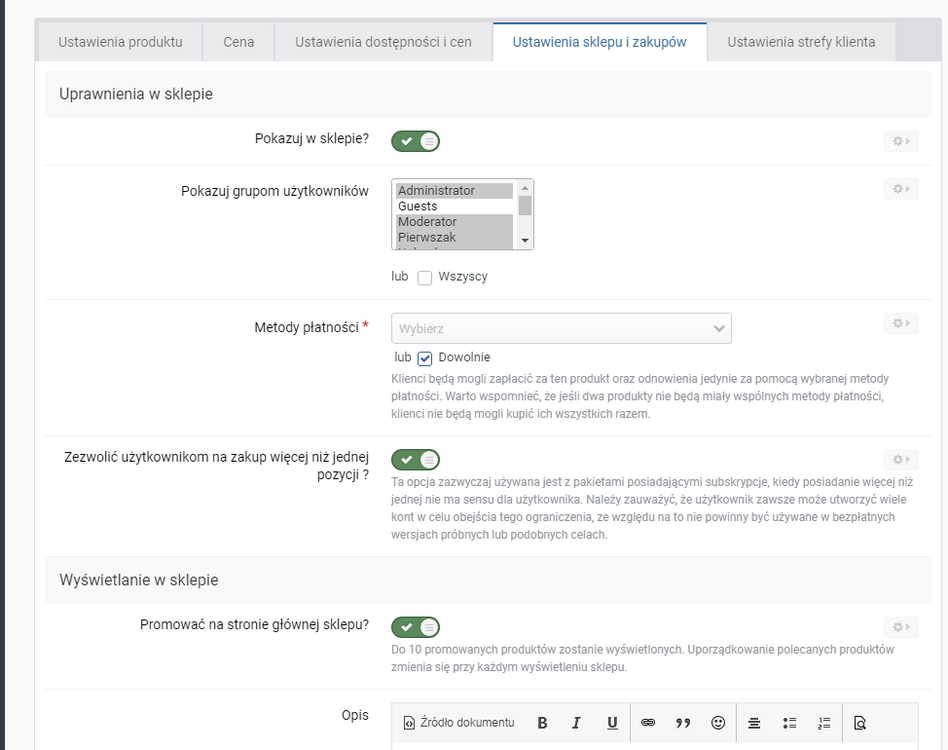
Task: Toggle 'Promować na stronie głównej sklepu?' switch
Action: [415, 627]
